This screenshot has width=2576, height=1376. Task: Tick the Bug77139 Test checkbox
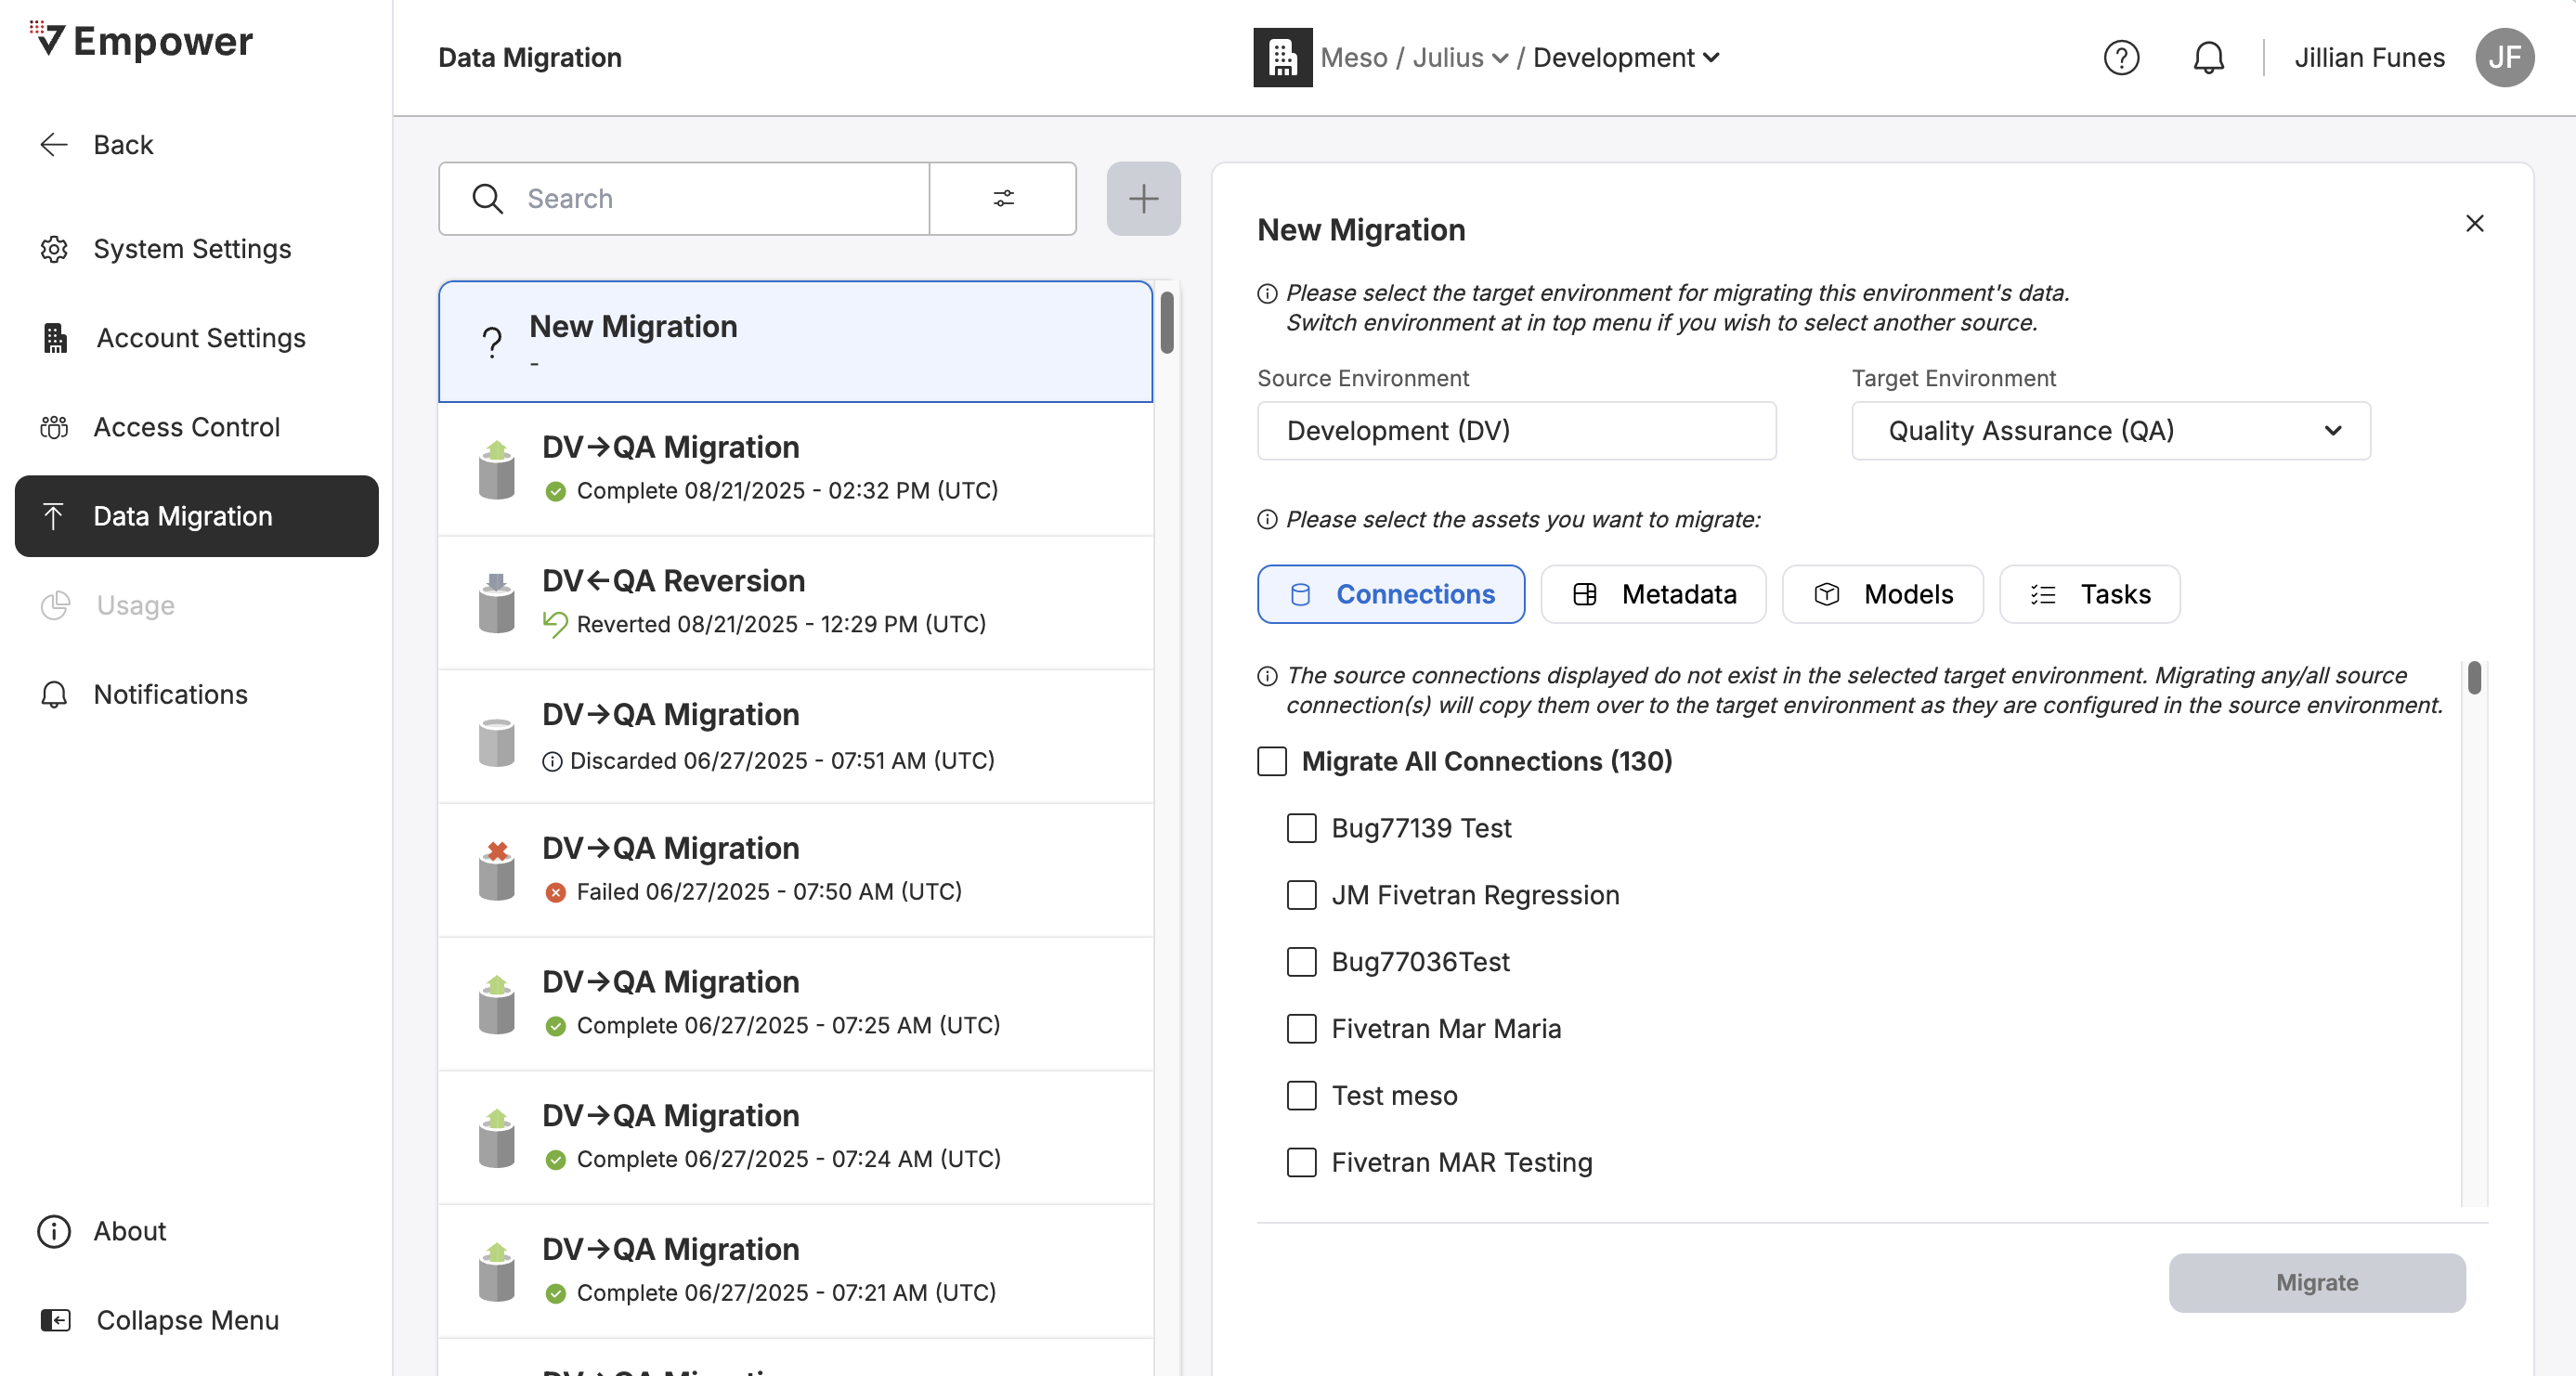1301,828
